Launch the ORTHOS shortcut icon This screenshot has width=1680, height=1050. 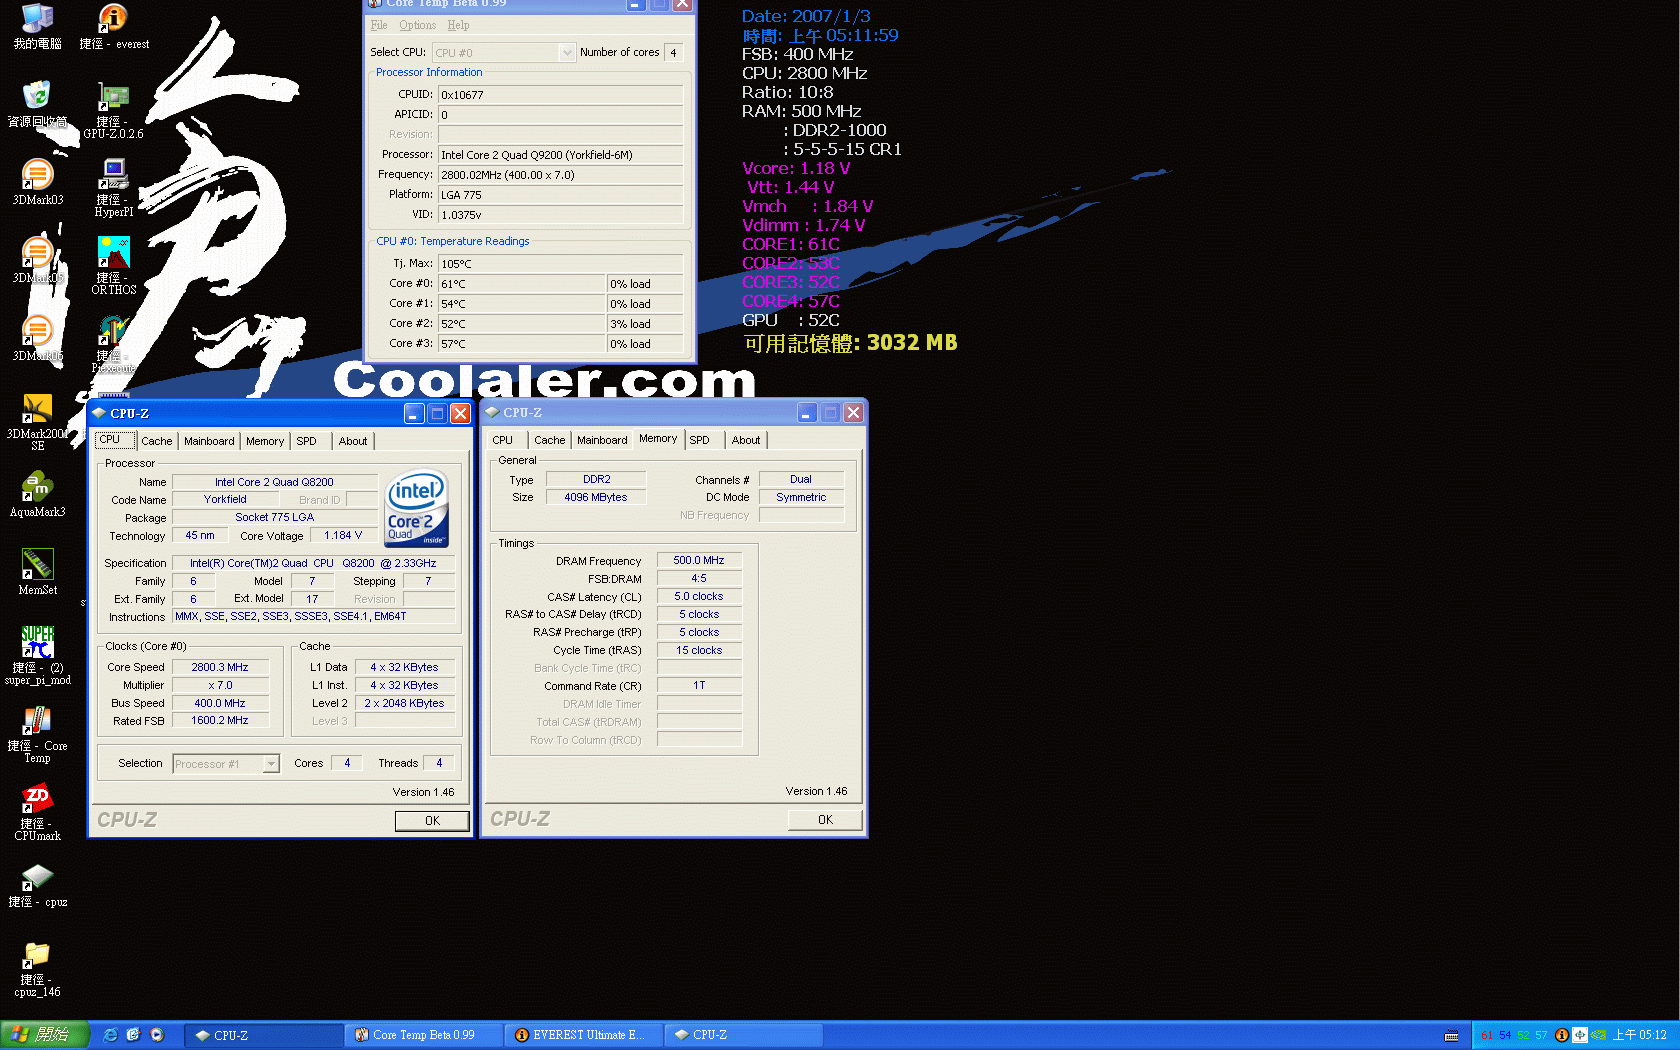pos(113,266)
